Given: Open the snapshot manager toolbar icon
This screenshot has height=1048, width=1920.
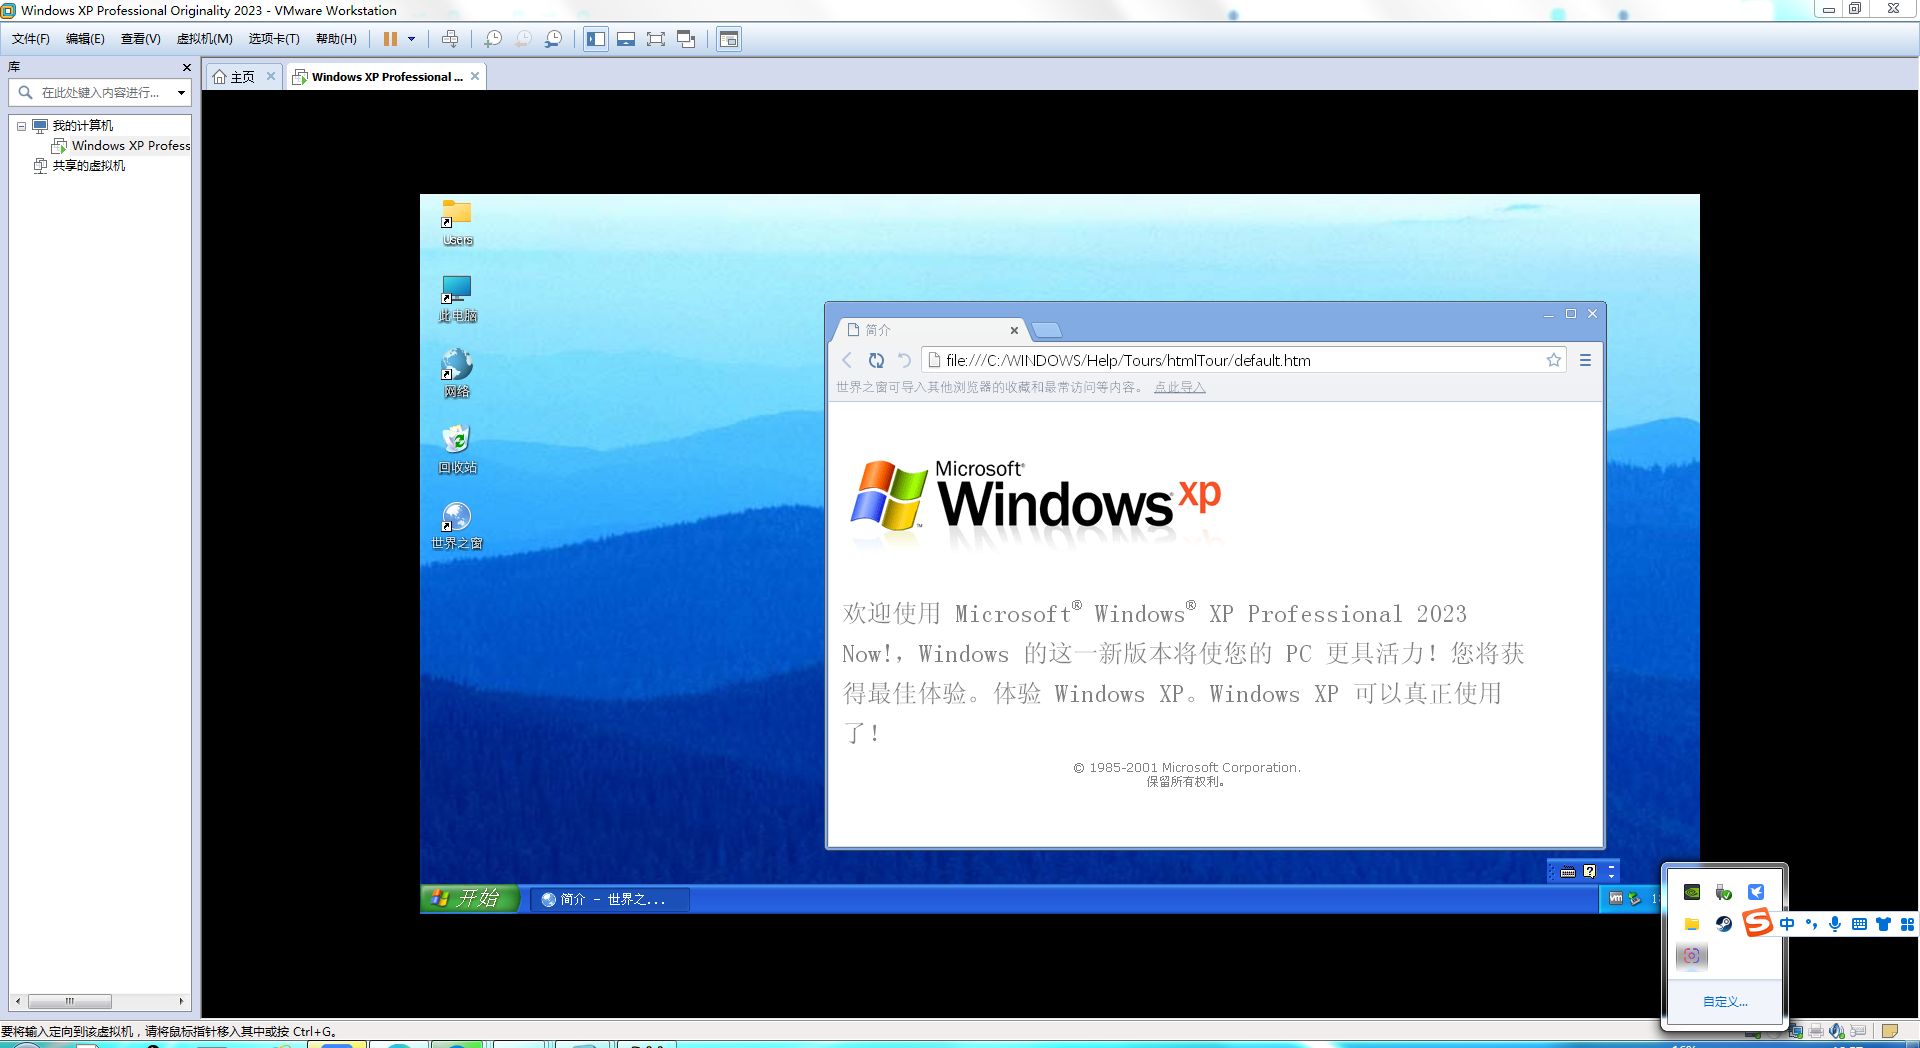Looking at the screenshot, I should point(553,39).
